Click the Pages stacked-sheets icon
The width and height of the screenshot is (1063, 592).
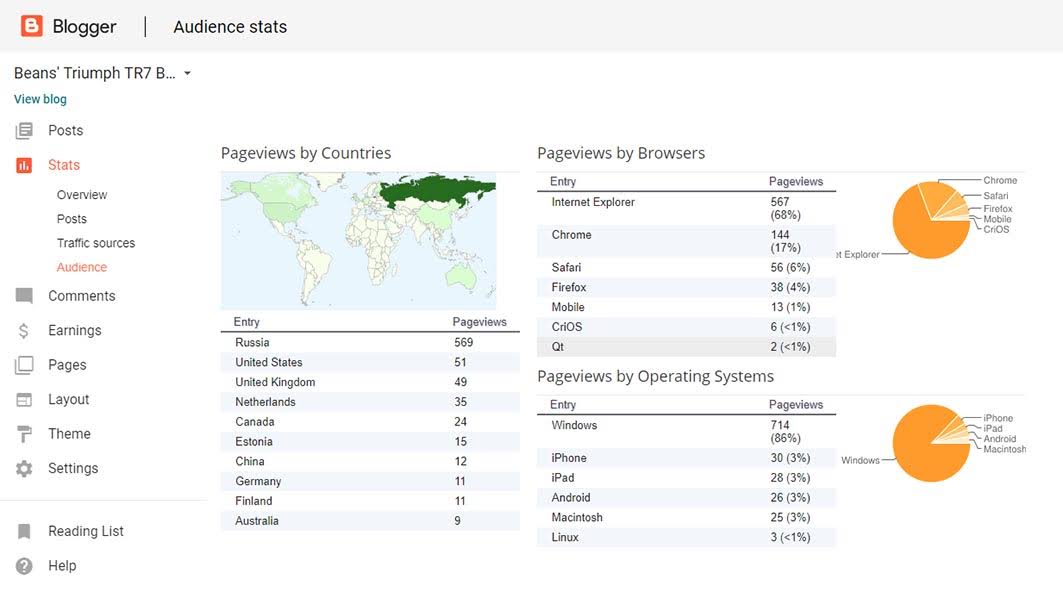24,365
